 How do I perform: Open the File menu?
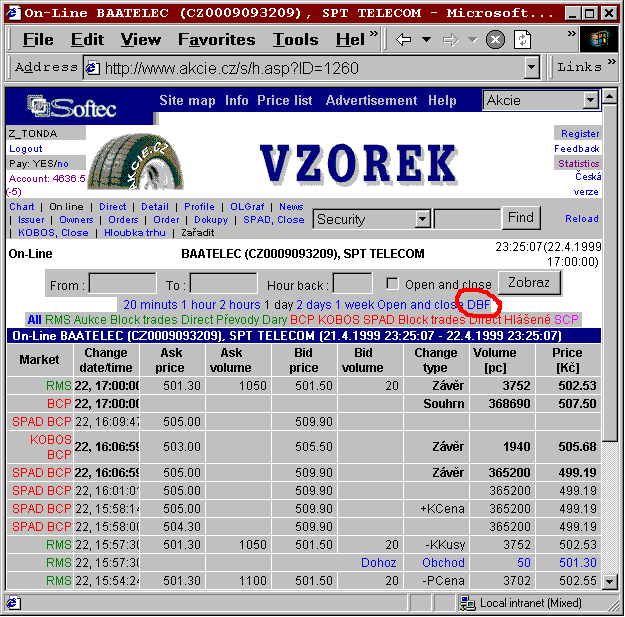point(38,39)
